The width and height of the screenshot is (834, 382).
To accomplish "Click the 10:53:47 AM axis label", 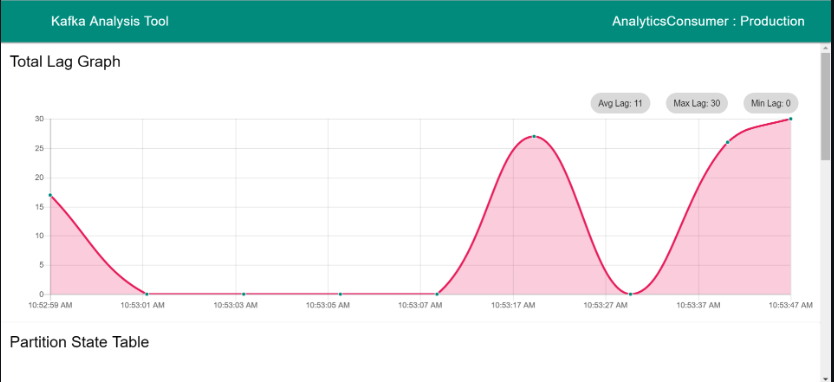I will [x=790, y=305].
